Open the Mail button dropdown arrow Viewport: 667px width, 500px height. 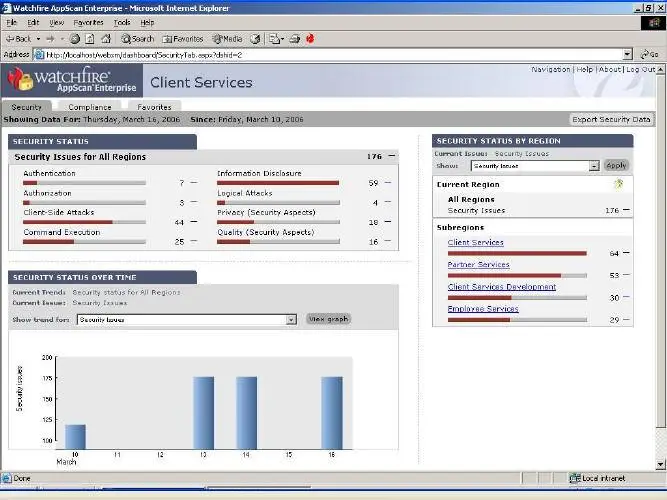click(282, 39)
